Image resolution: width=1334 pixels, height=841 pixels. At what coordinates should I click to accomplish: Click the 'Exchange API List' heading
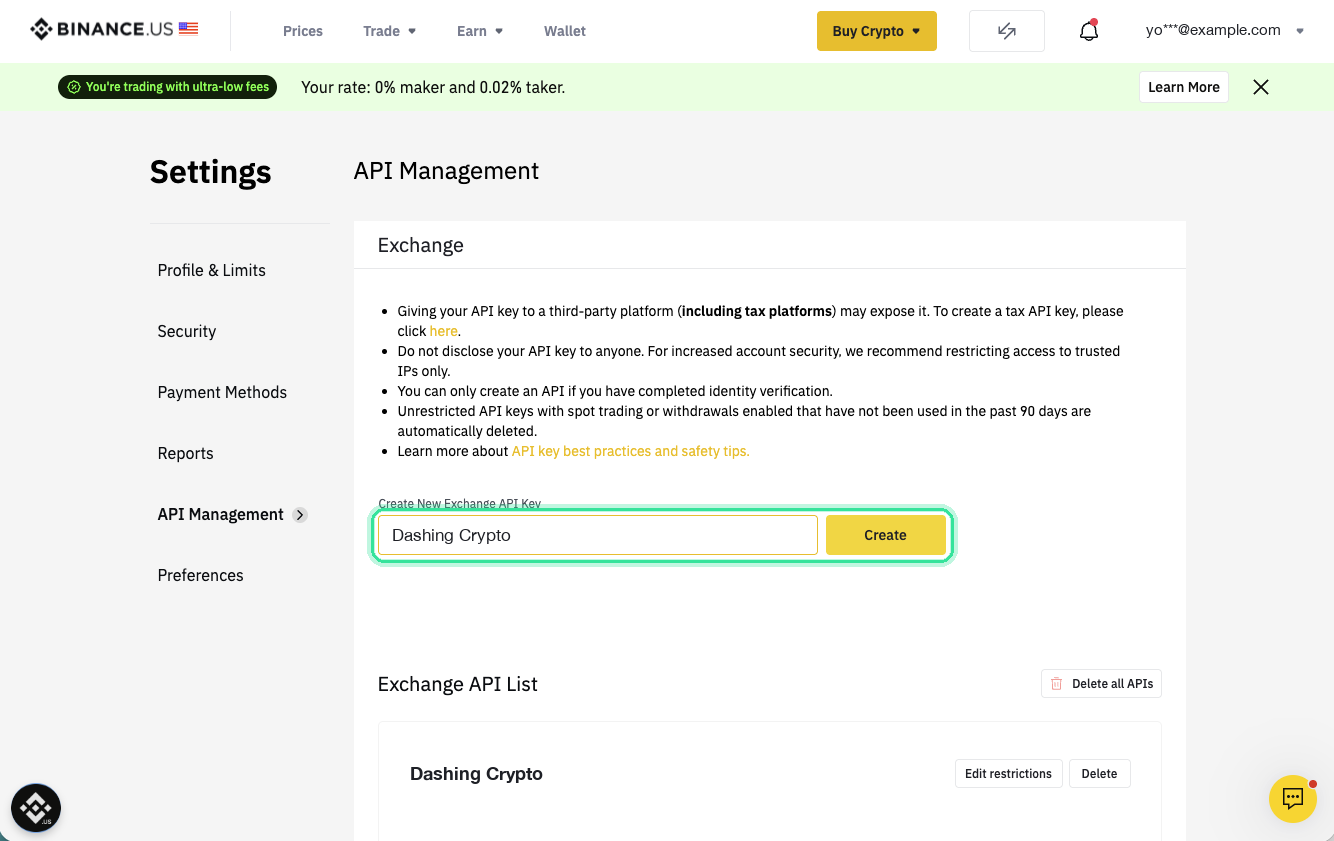458,684
